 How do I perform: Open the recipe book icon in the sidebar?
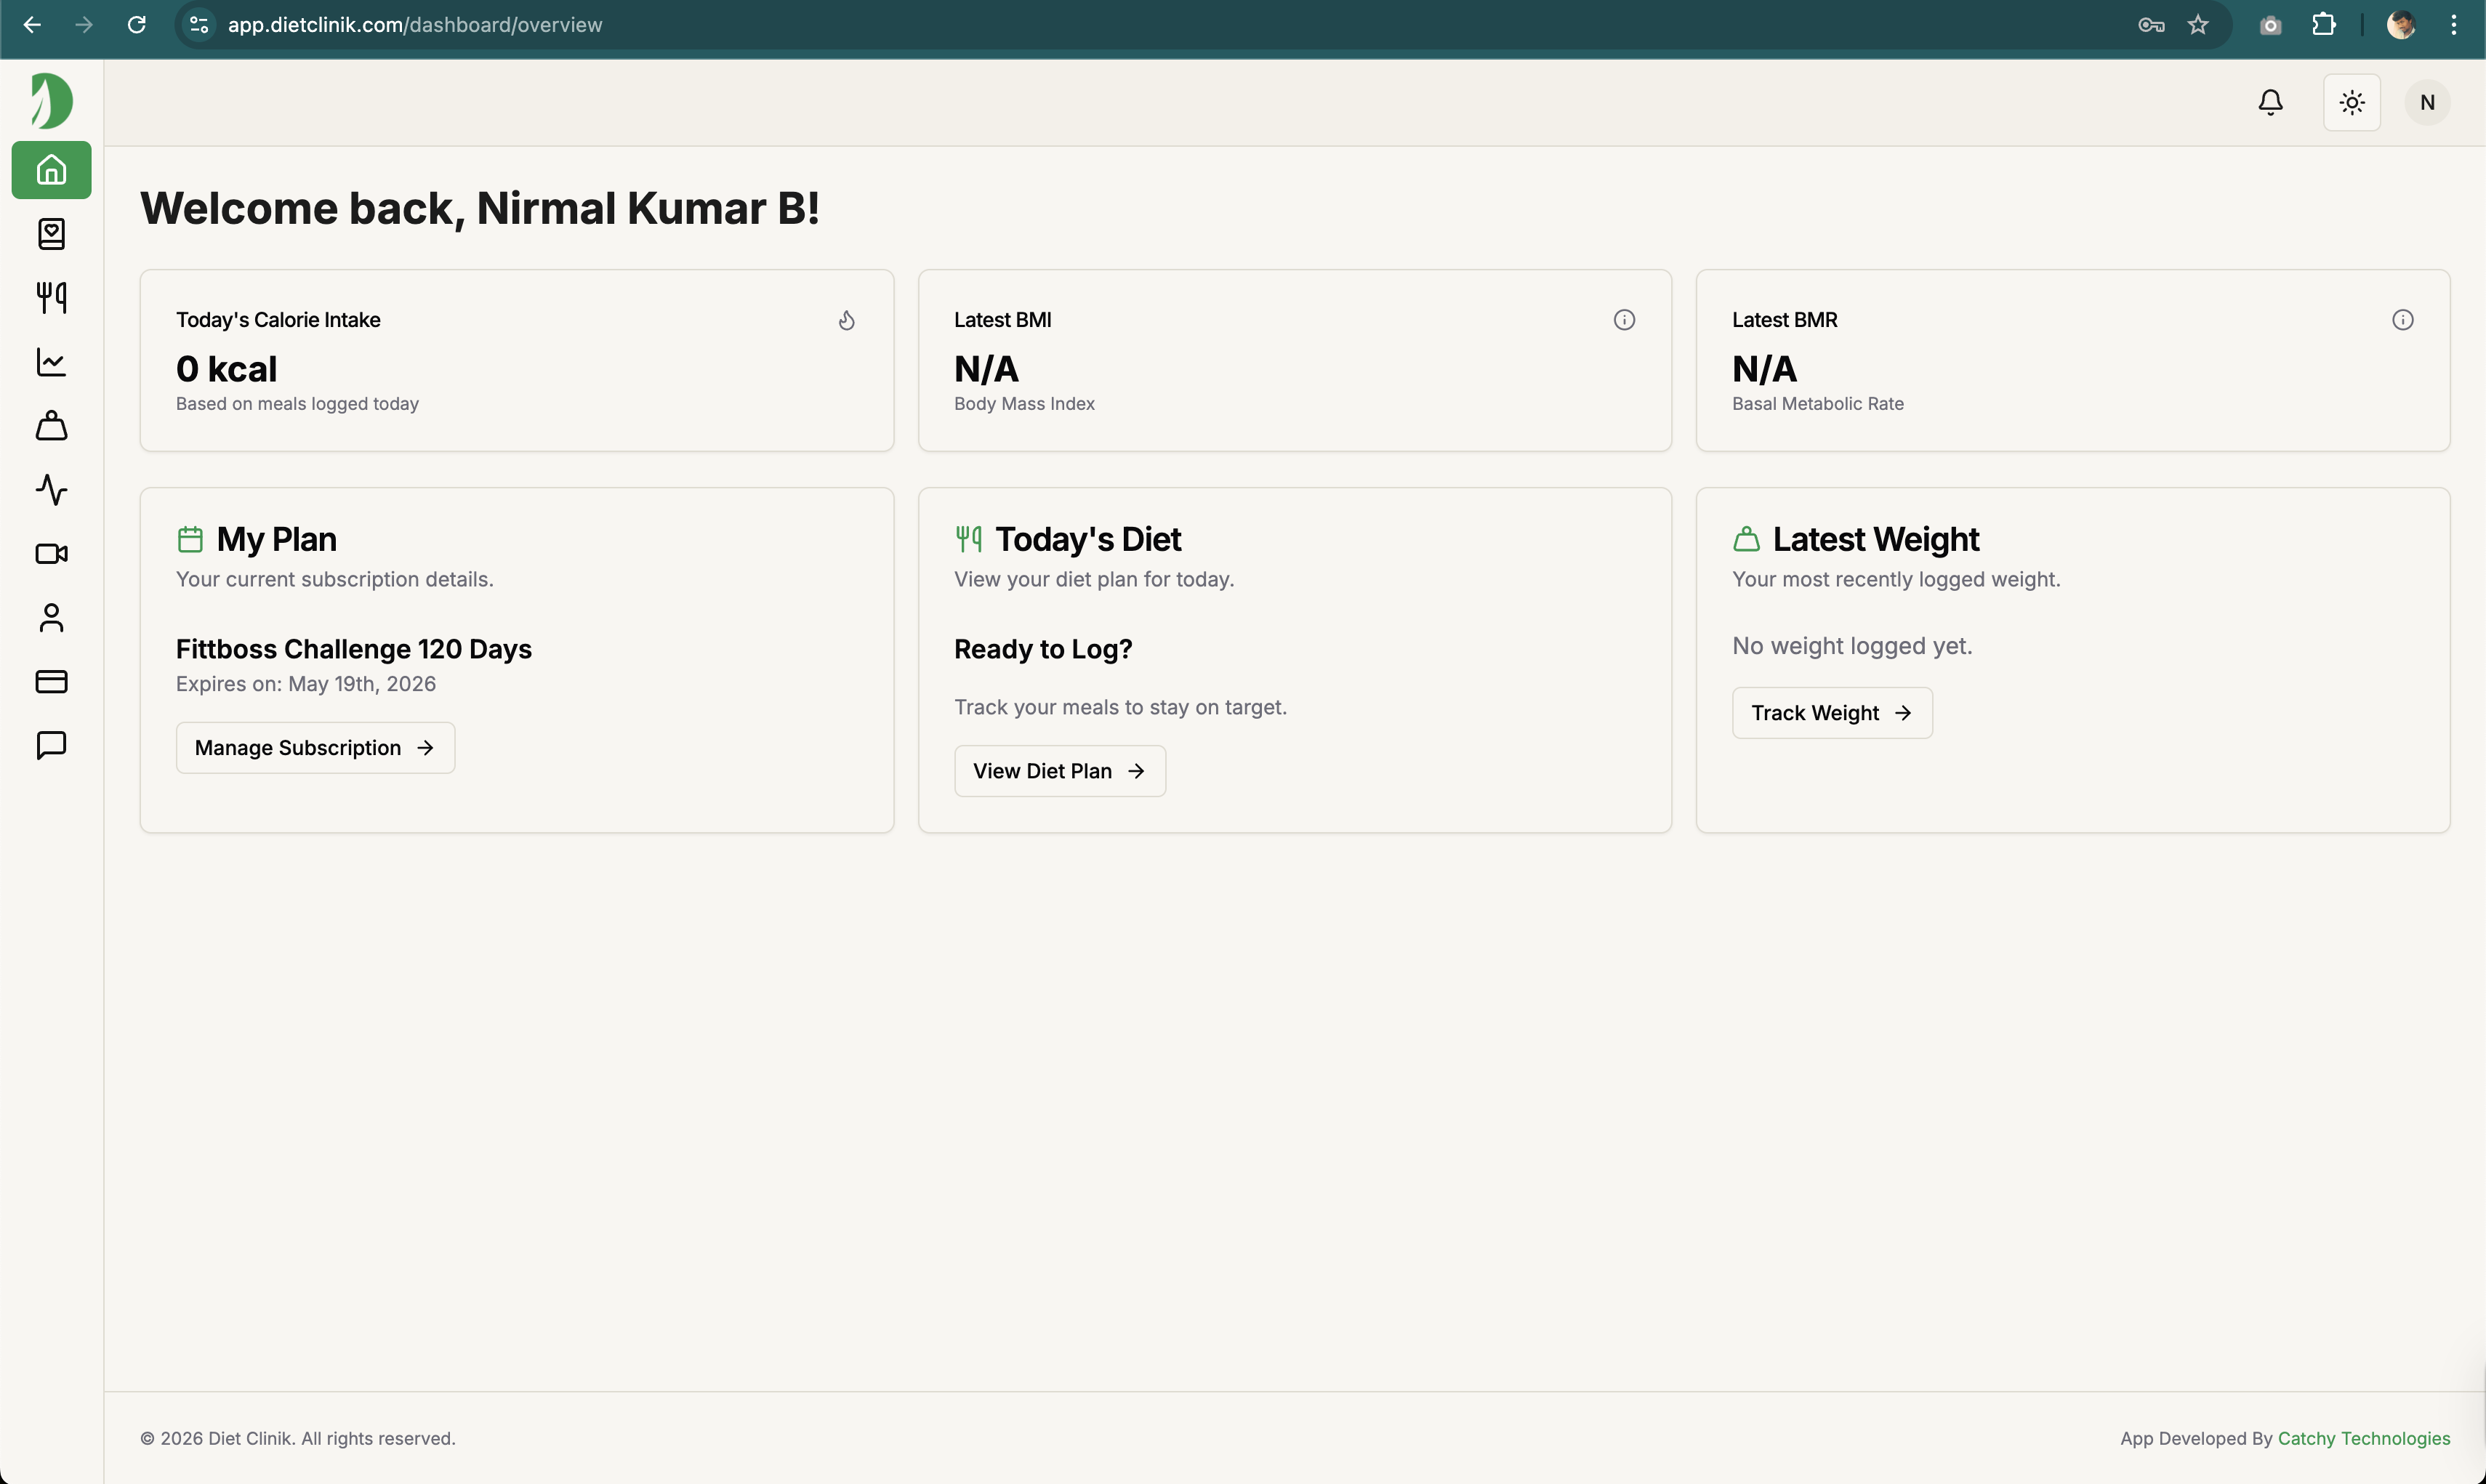(x=50, y=233)
